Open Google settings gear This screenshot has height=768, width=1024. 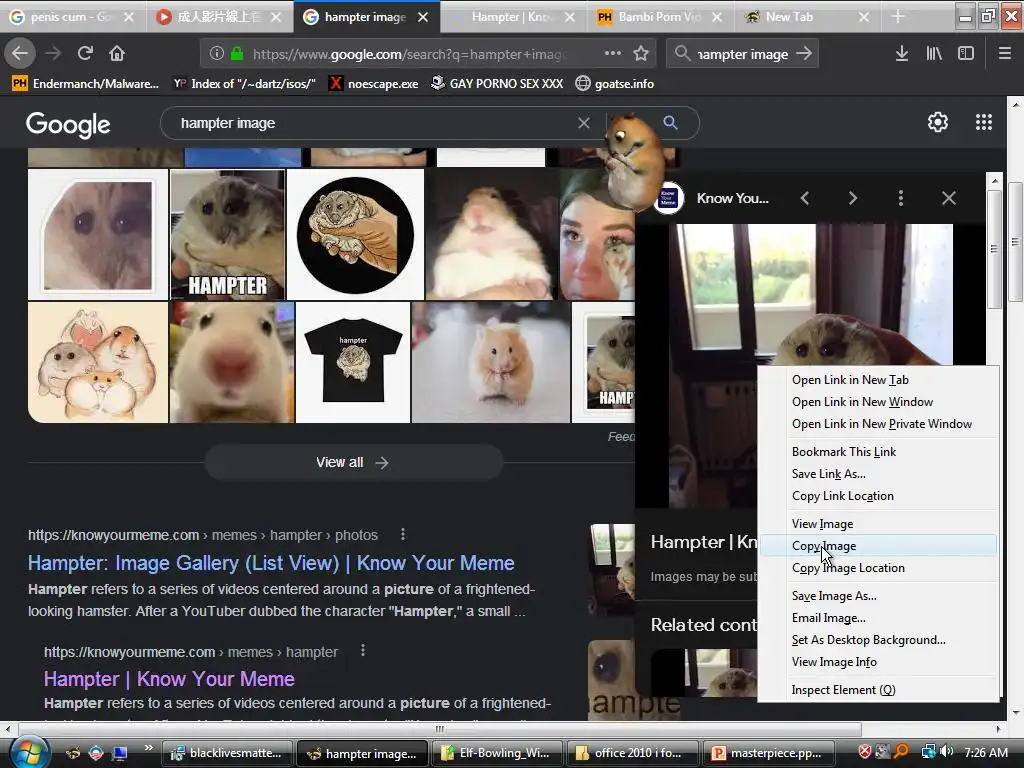tap(938, 122)
